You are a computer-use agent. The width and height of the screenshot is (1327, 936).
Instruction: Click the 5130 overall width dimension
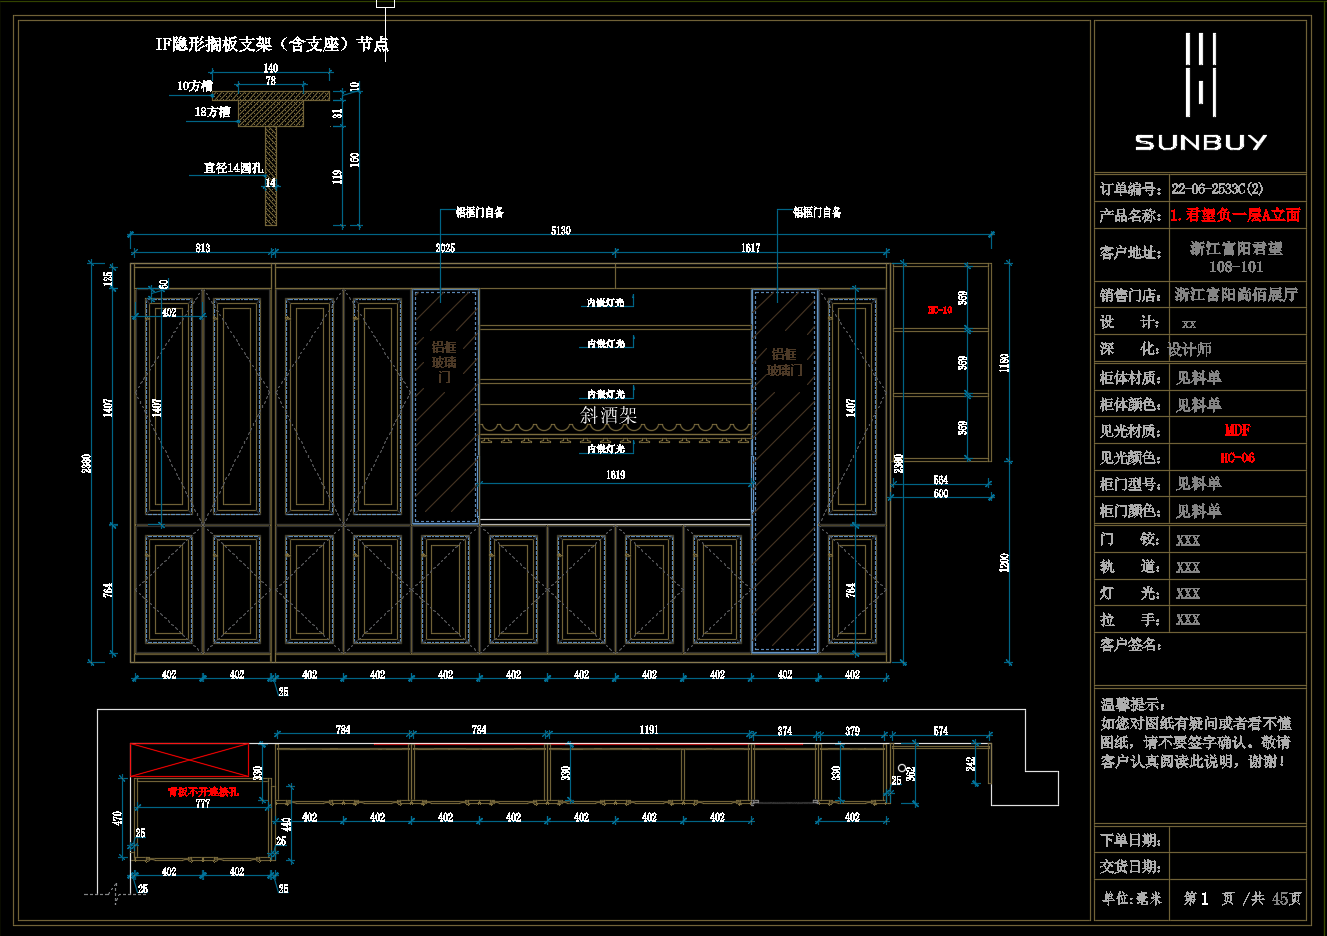coord(561,231)
